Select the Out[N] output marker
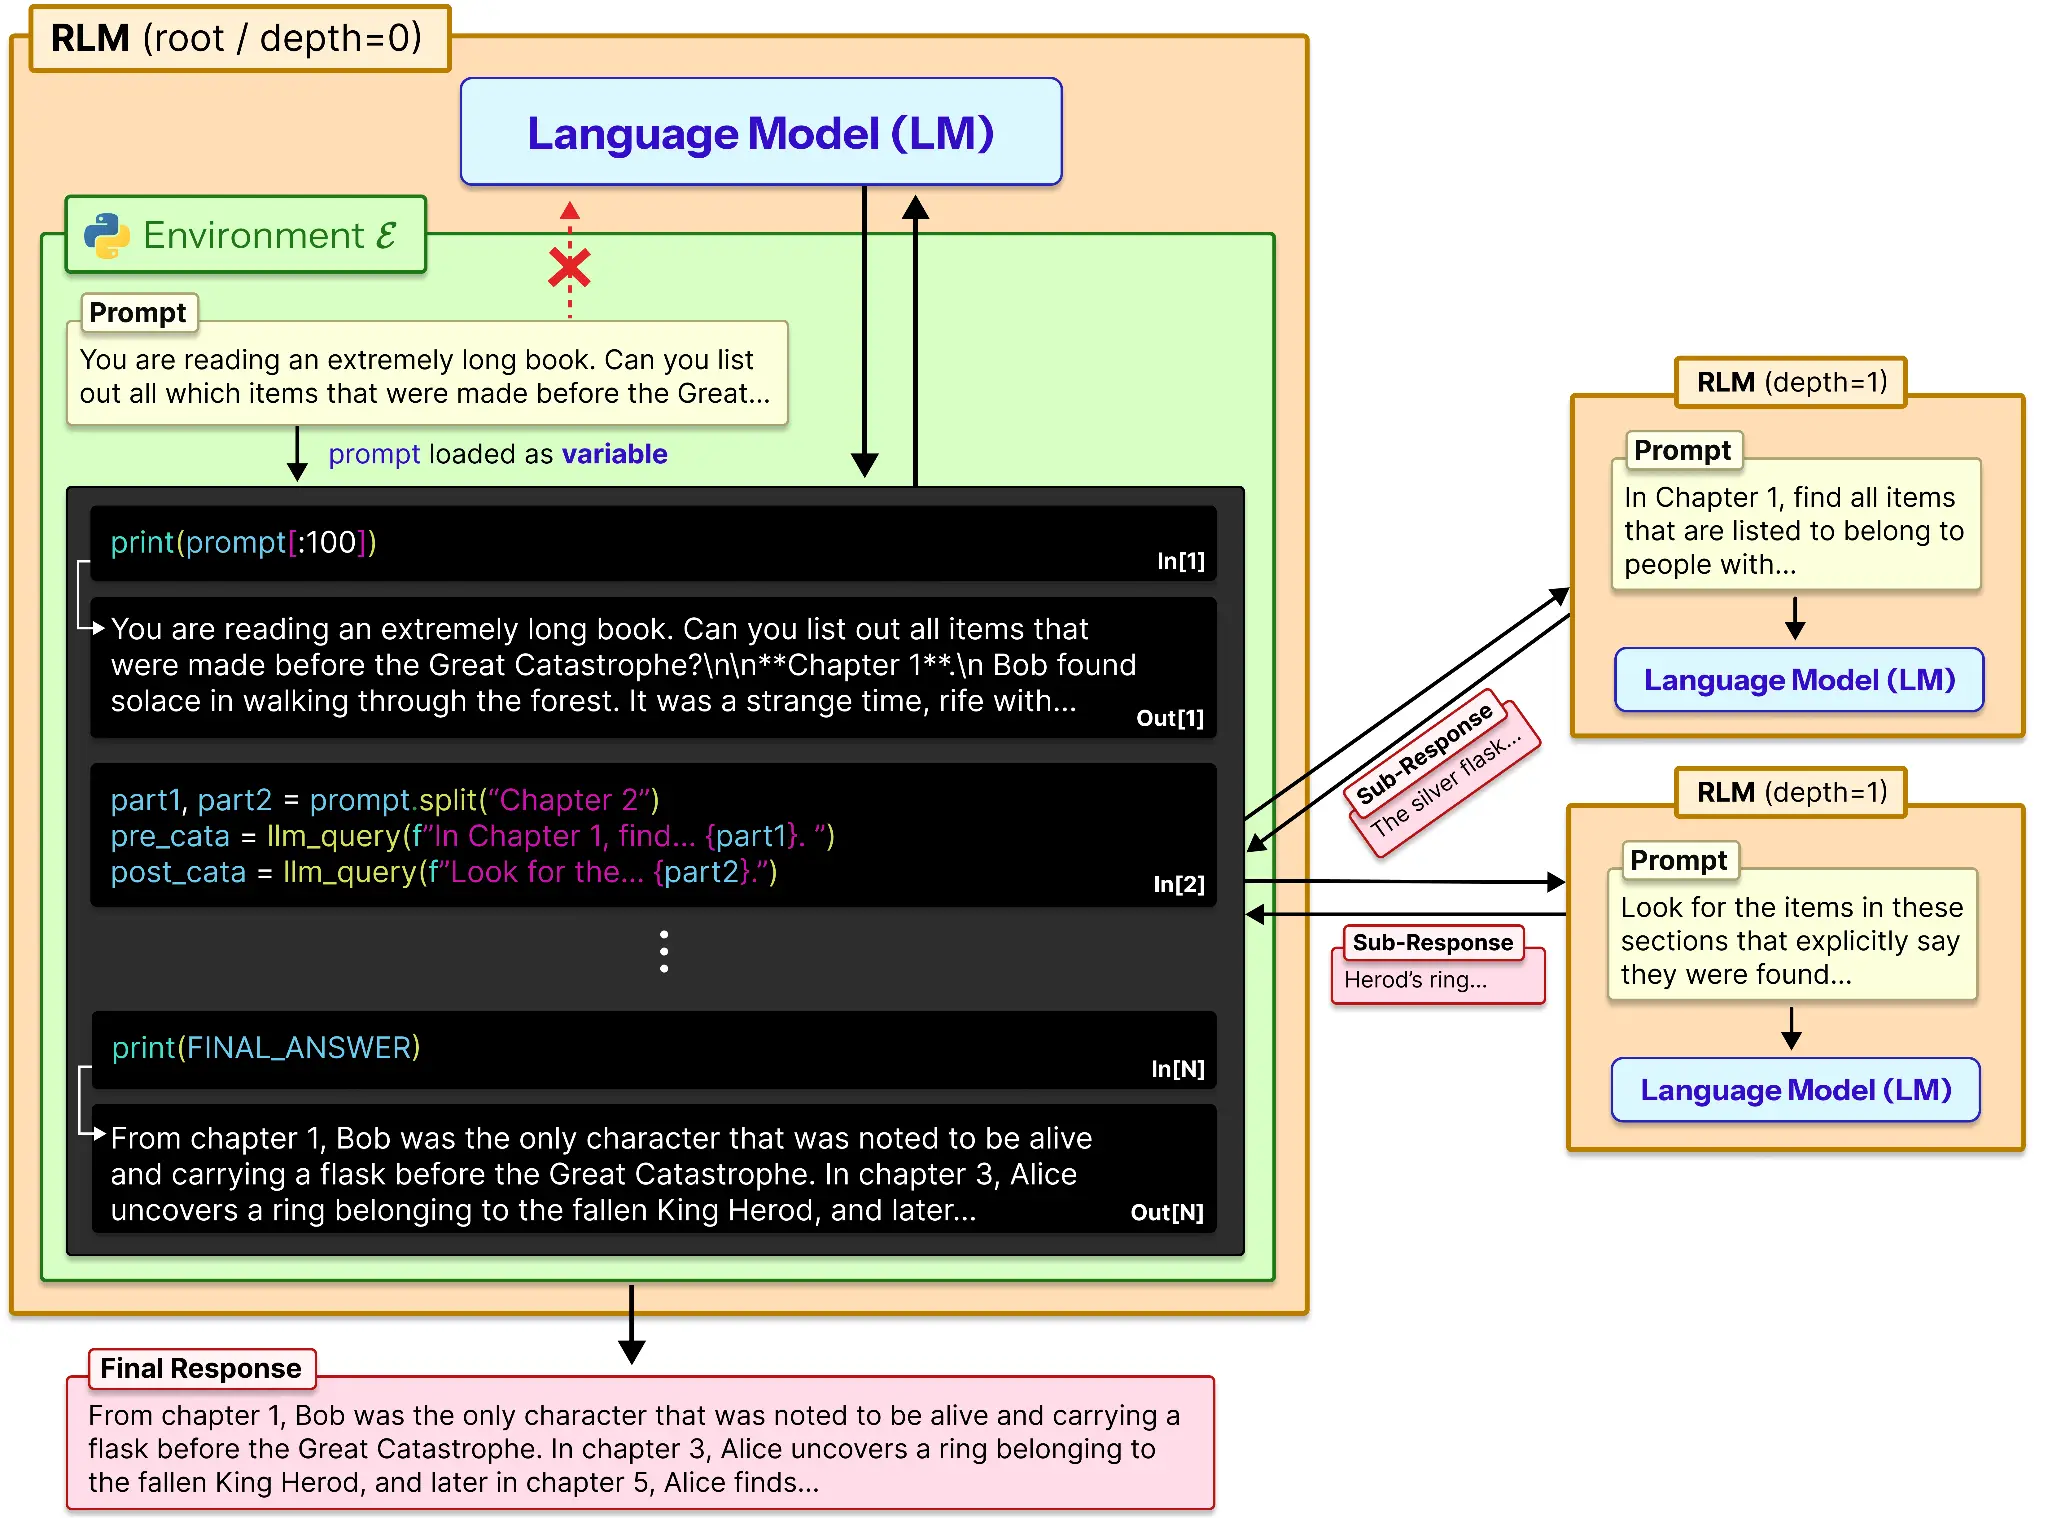2048x1518 pixels. [x=1168, y=1212]
